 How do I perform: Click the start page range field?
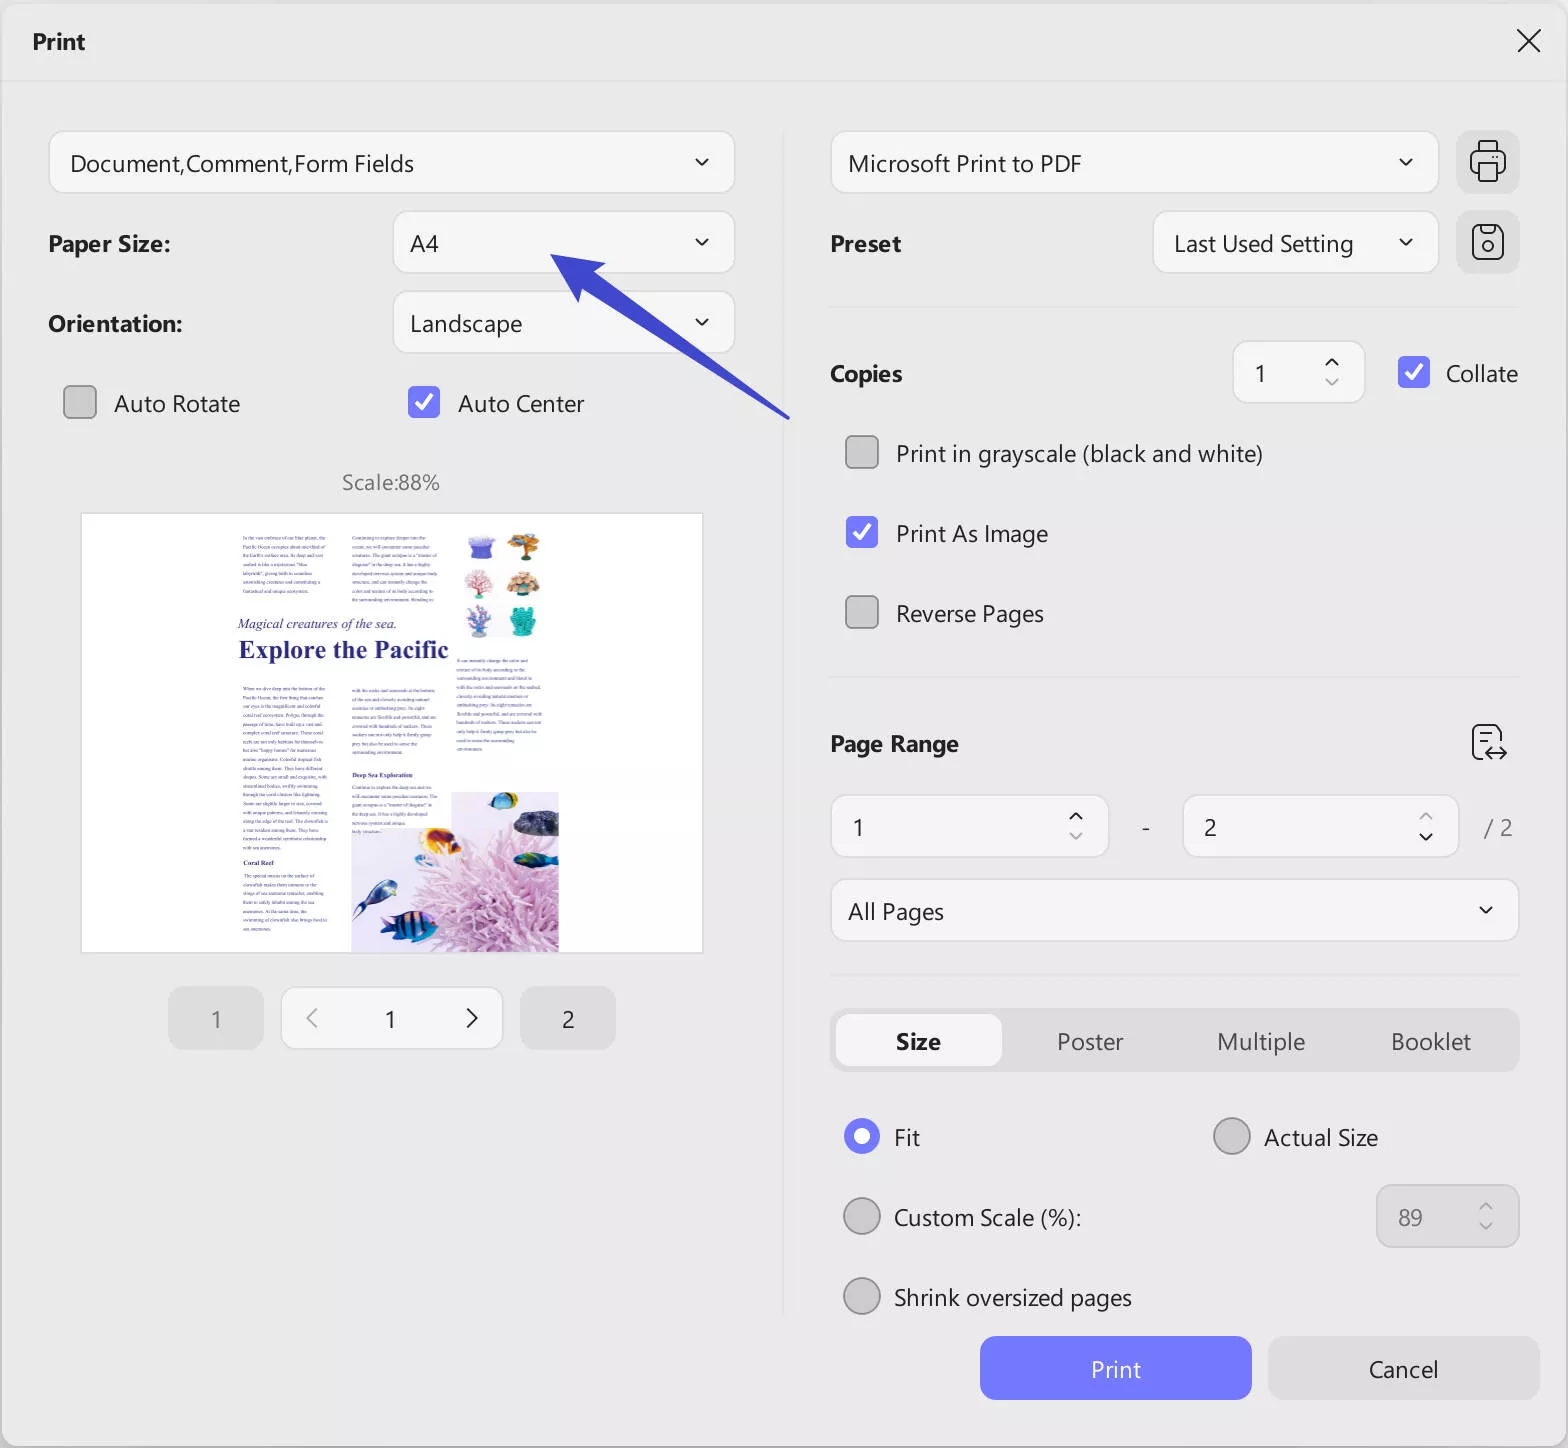pyautogui.click(x=970, y=826)
